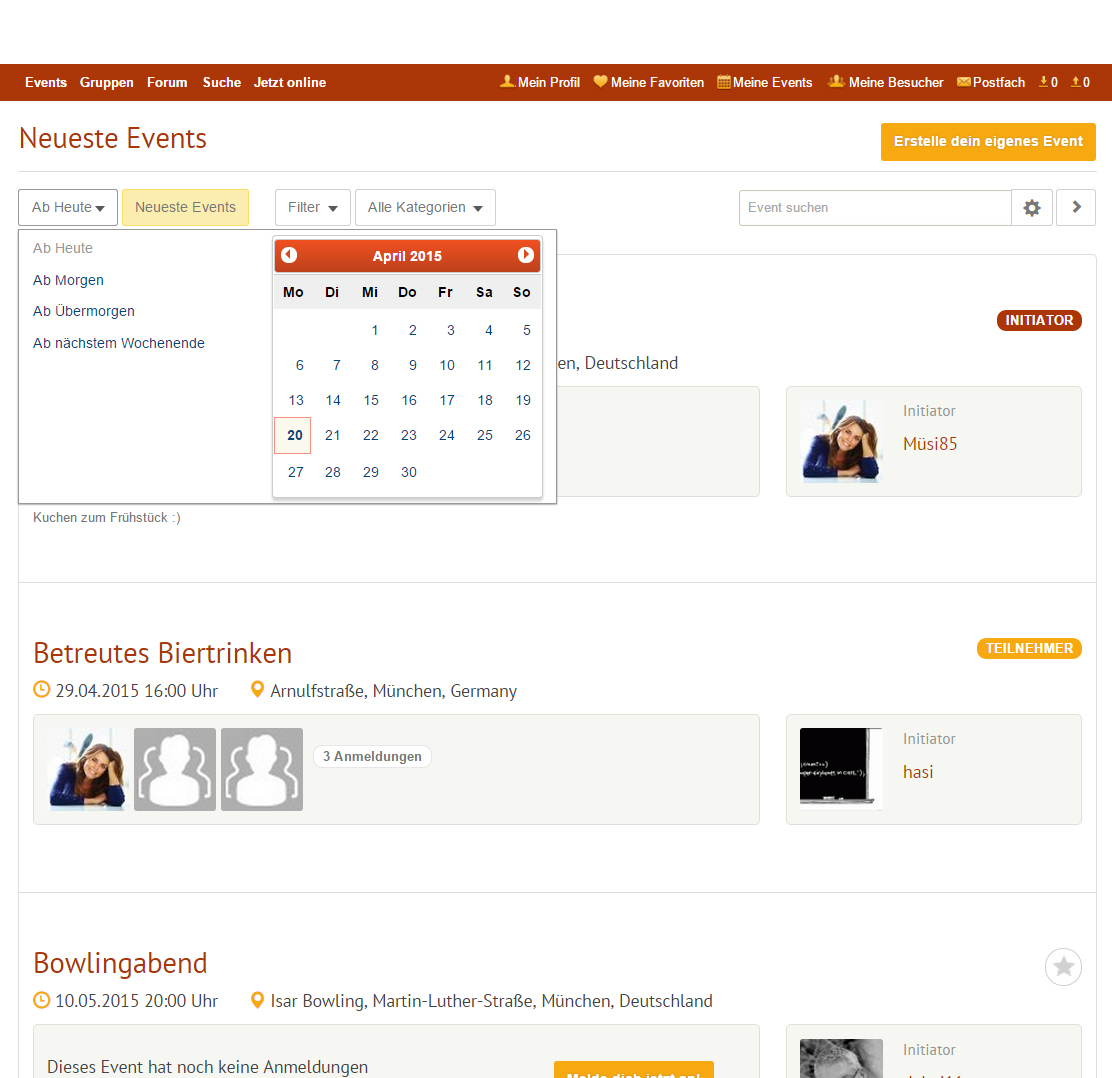The image size is (1112, 1078).
Task: Select April 25 in calendar
Action: pos(485,435)
